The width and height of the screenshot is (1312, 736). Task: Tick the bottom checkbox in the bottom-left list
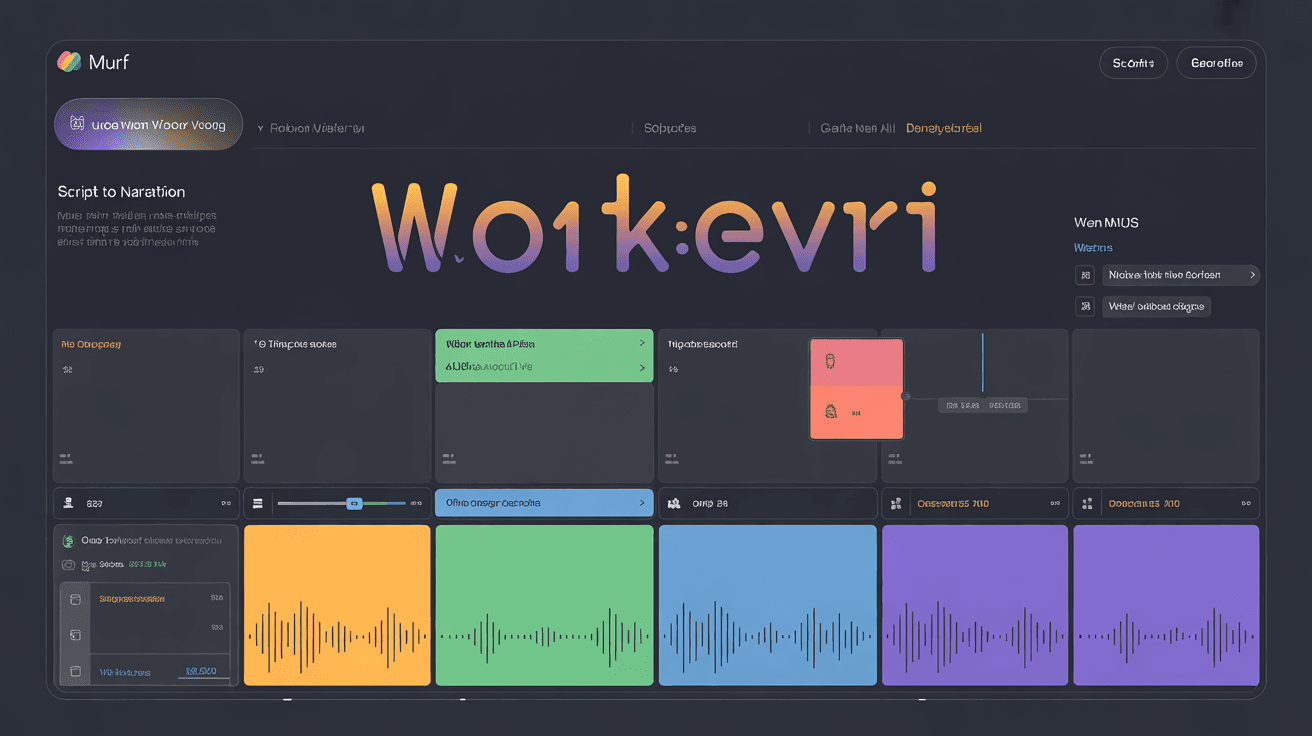(74, 672)
